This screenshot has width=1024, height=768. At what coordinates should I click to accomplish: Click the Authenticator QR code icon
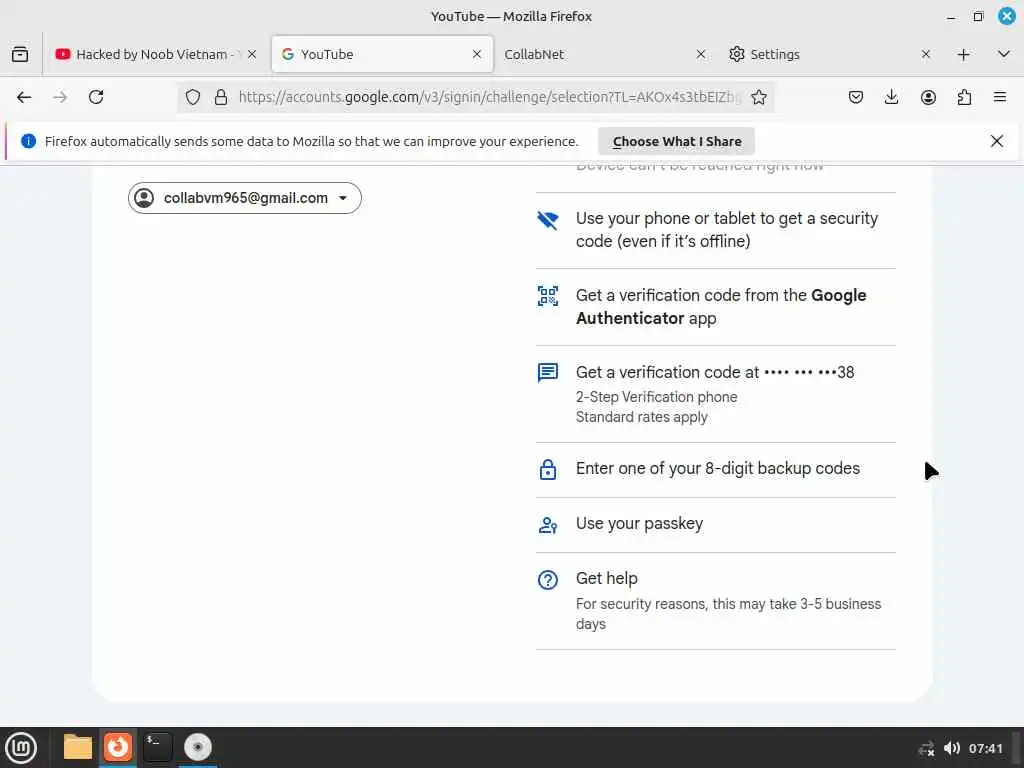pyautogui.click(x=548, y=296)
